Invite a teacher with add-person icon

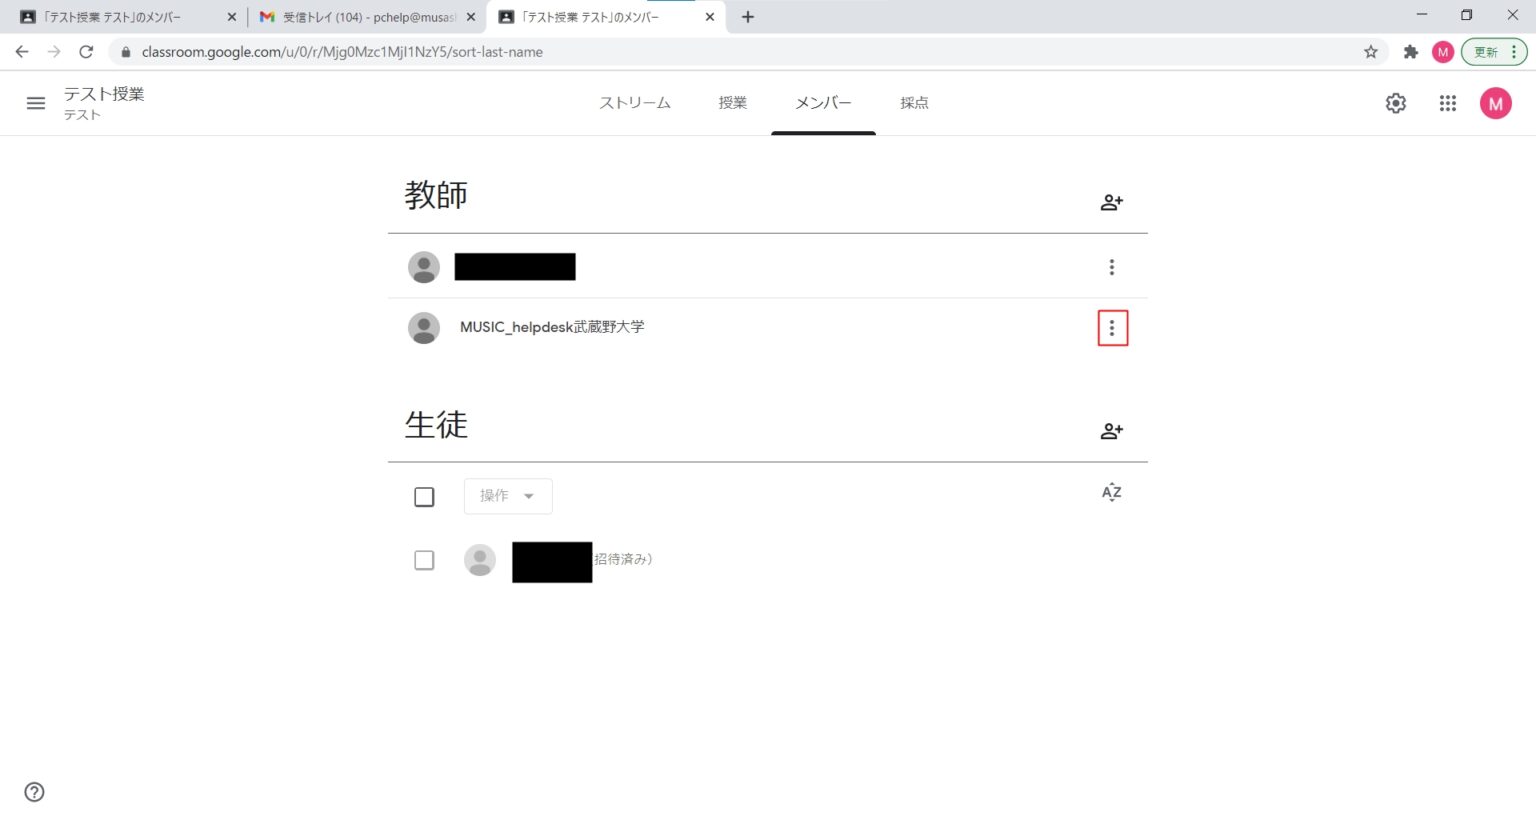coord(1111,202)
